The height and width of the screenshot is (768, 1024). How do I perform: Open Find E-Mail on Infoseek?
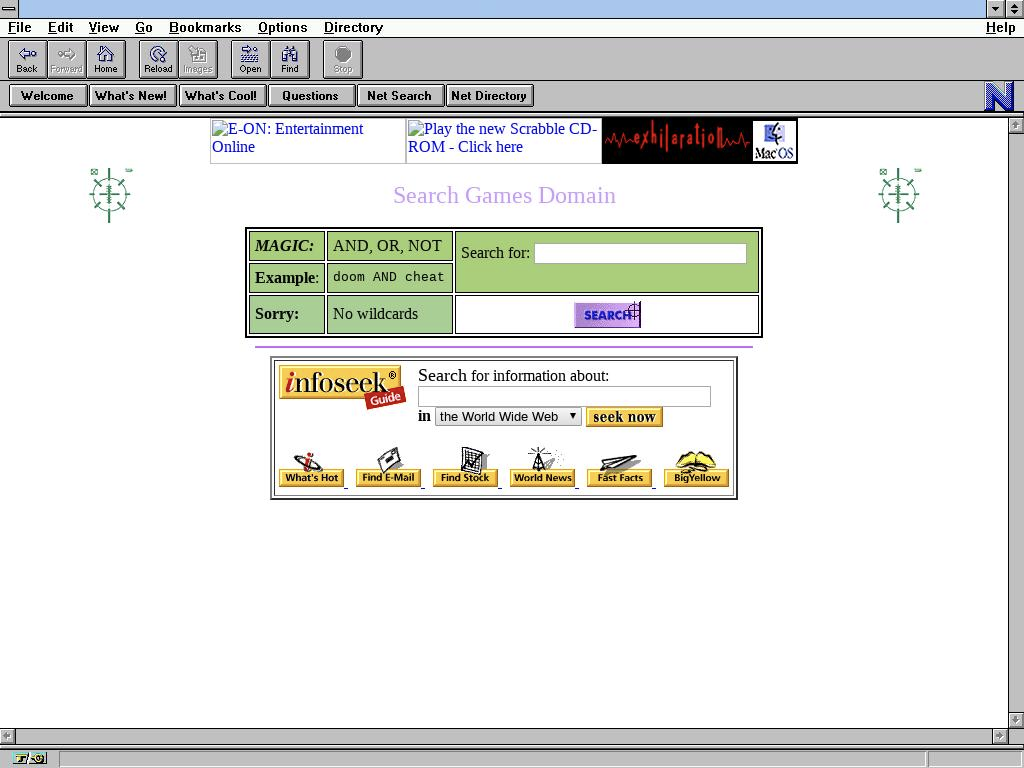[x=388, y=468]
